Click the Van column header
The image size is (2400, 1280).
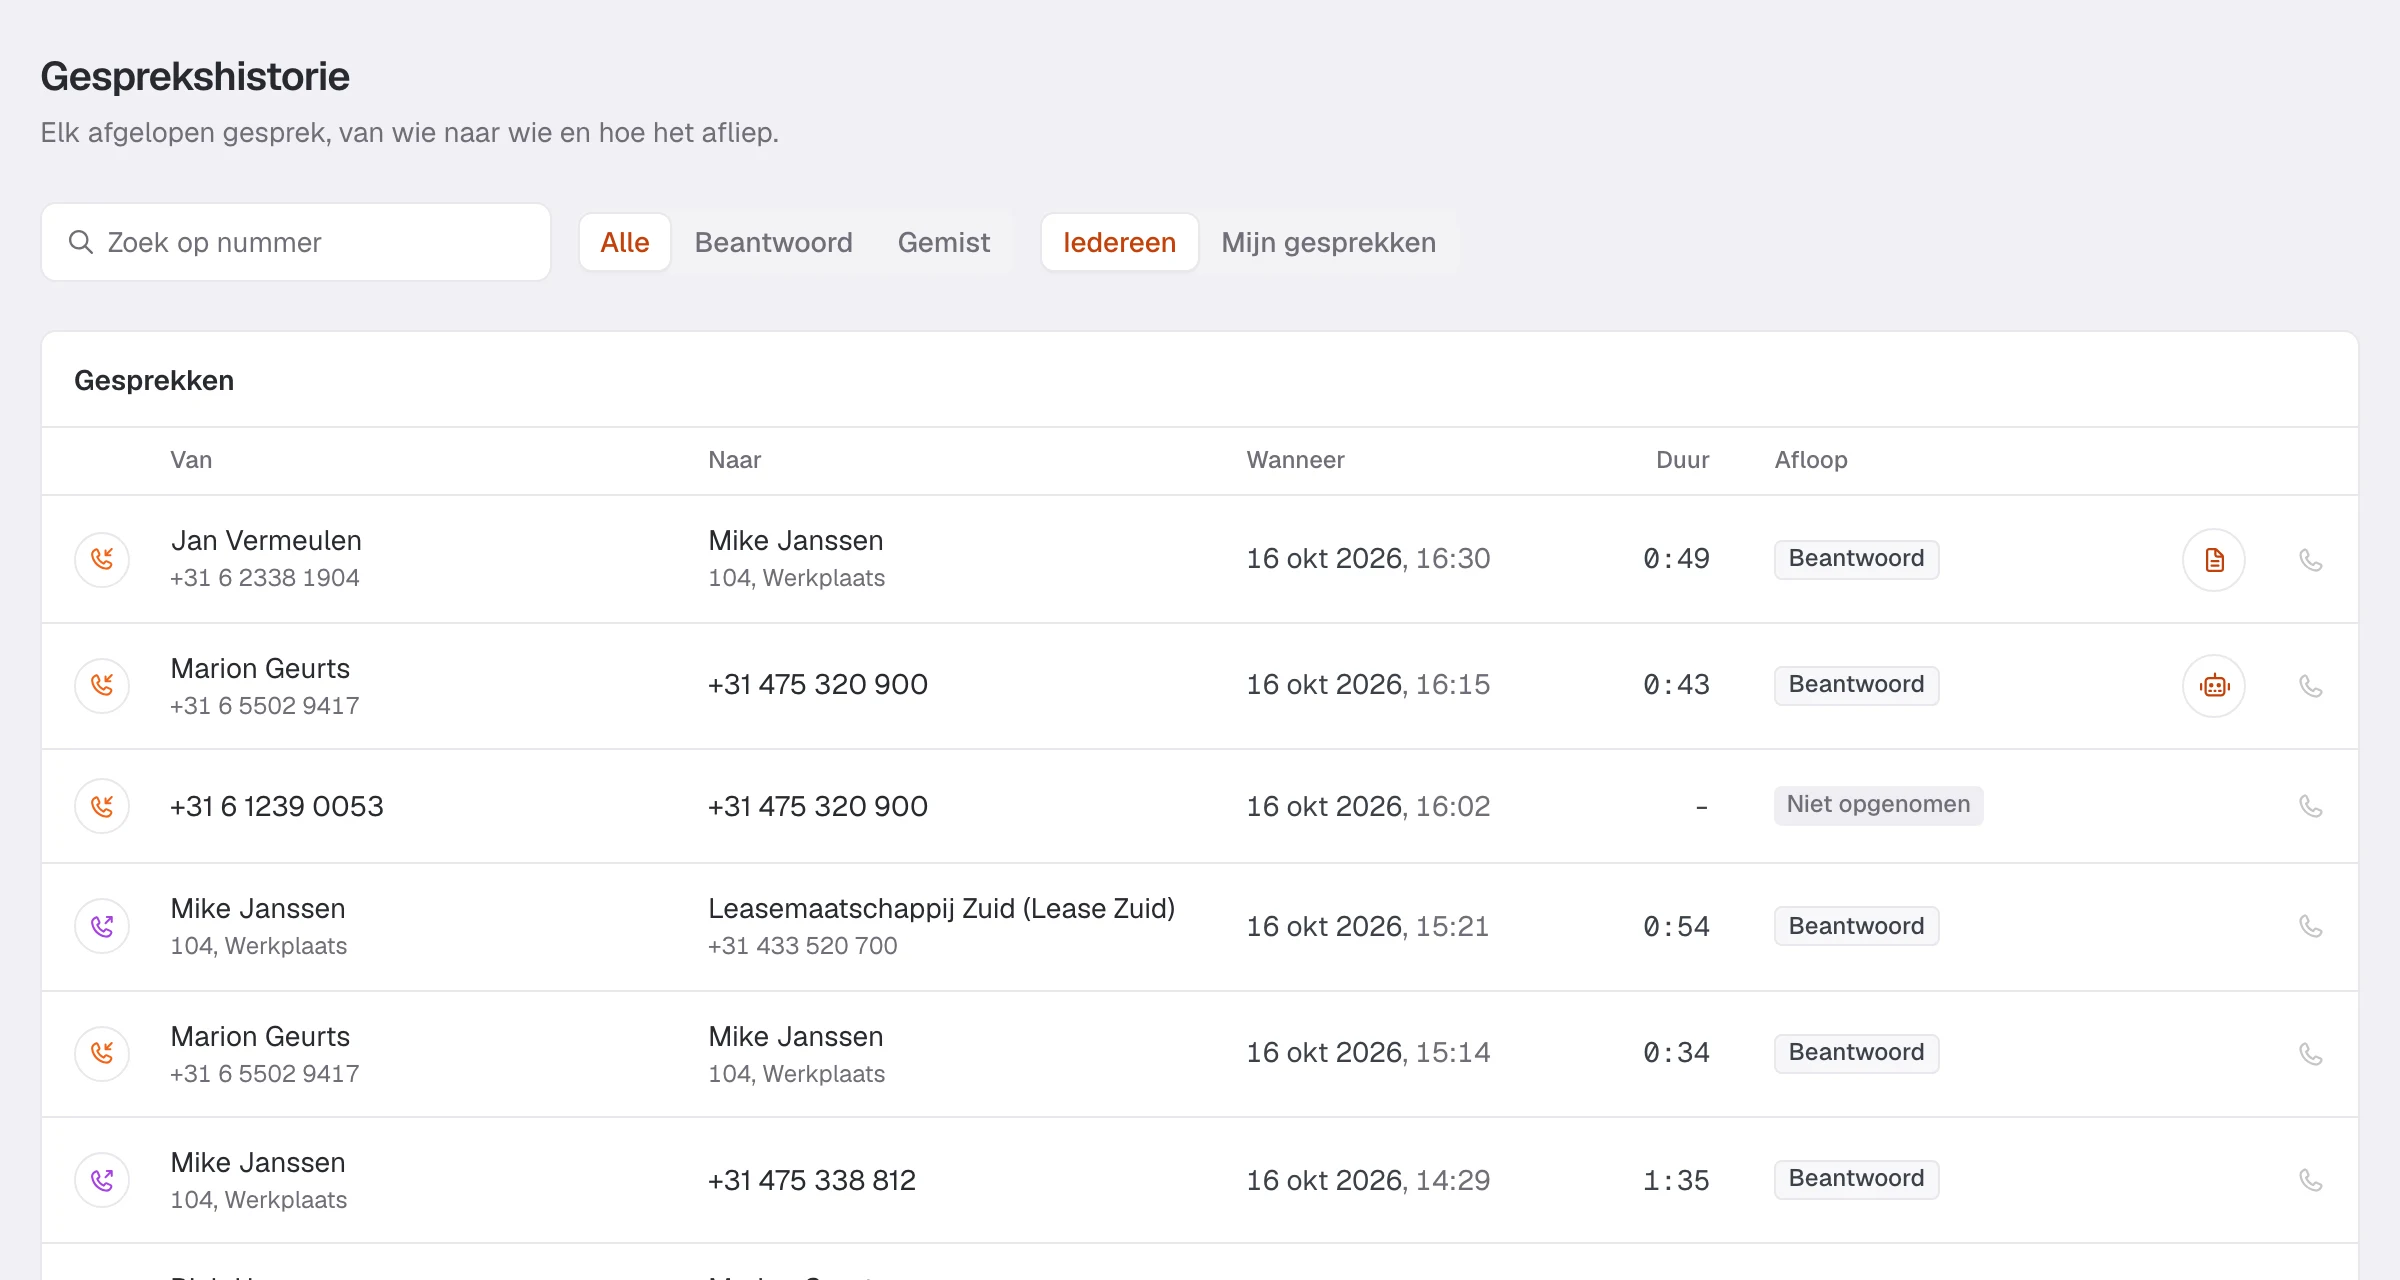[x=191, y=460]
